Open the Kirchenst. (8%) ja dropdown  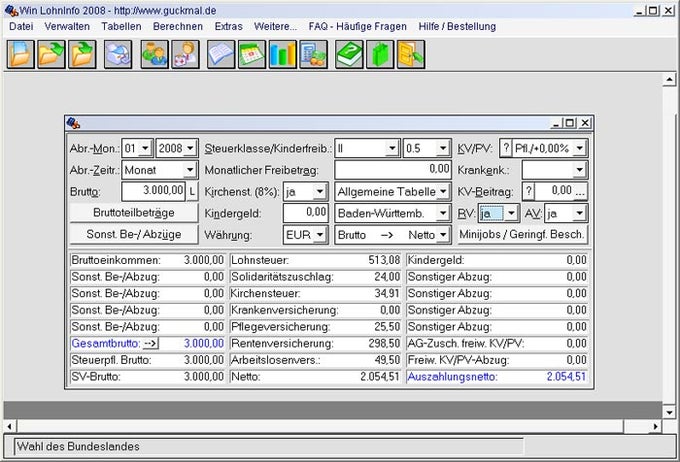click(x=320, y=191)
